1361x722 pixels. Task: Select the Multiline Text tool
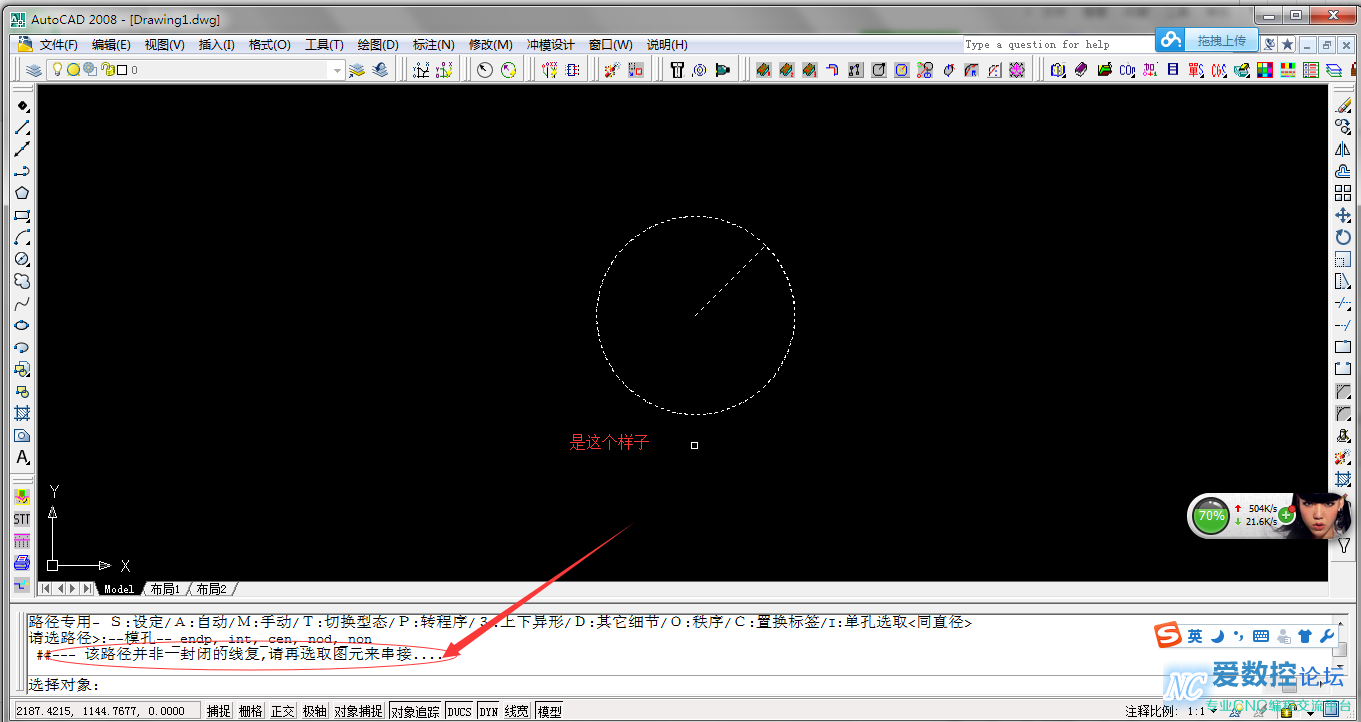pos(22,457)
